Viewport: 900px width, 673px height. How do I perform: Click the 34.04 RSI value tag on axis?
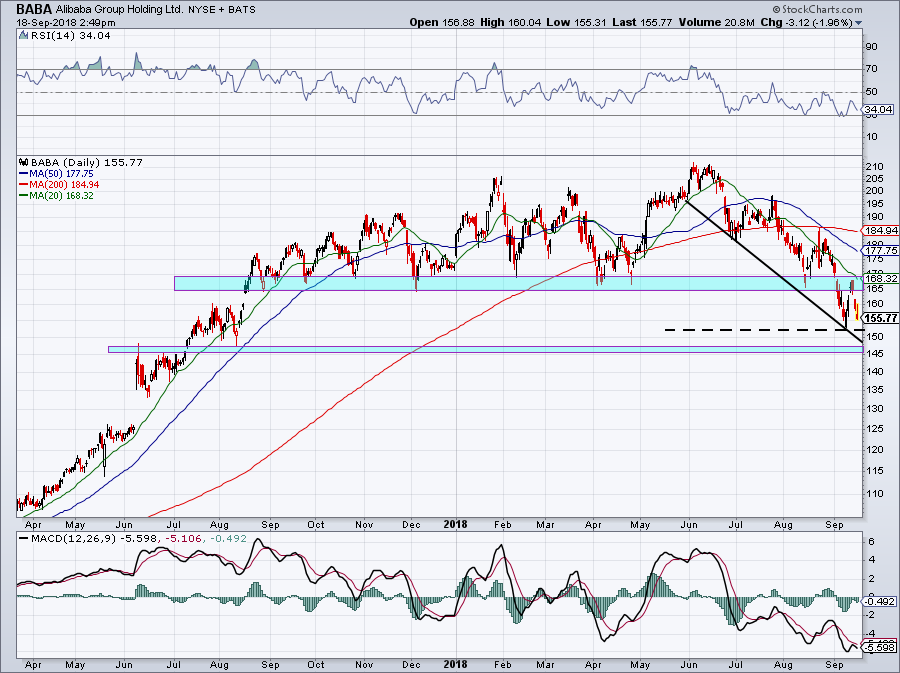[879, 109]
